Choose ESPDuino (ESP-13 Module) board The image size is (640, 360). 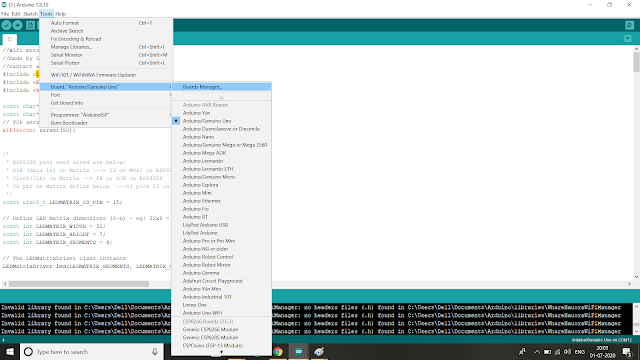pyautogui.click(x=222, y=346)
